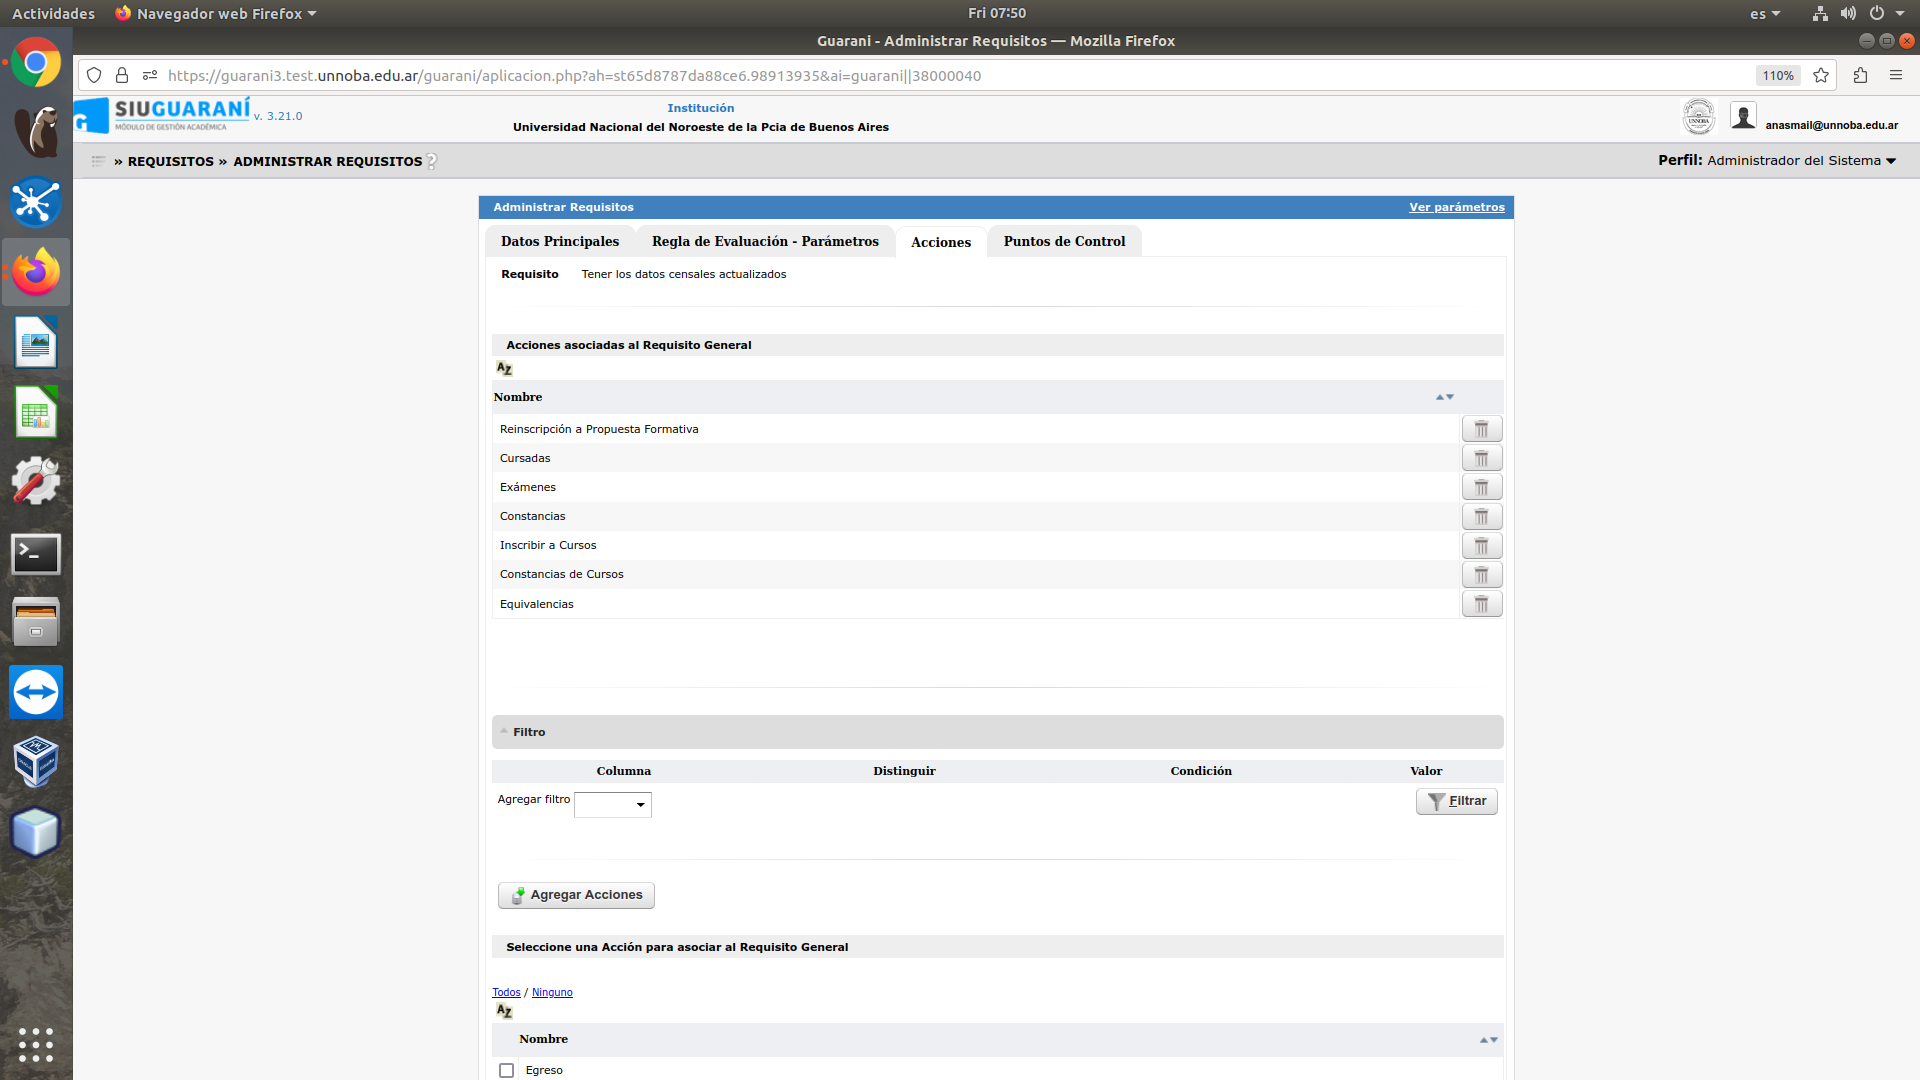Viewport: 1920px width, 1080px height.
Task: Remove Reinscripción a Propuesta Formativa action
Action: click(x=1481, y=429)
